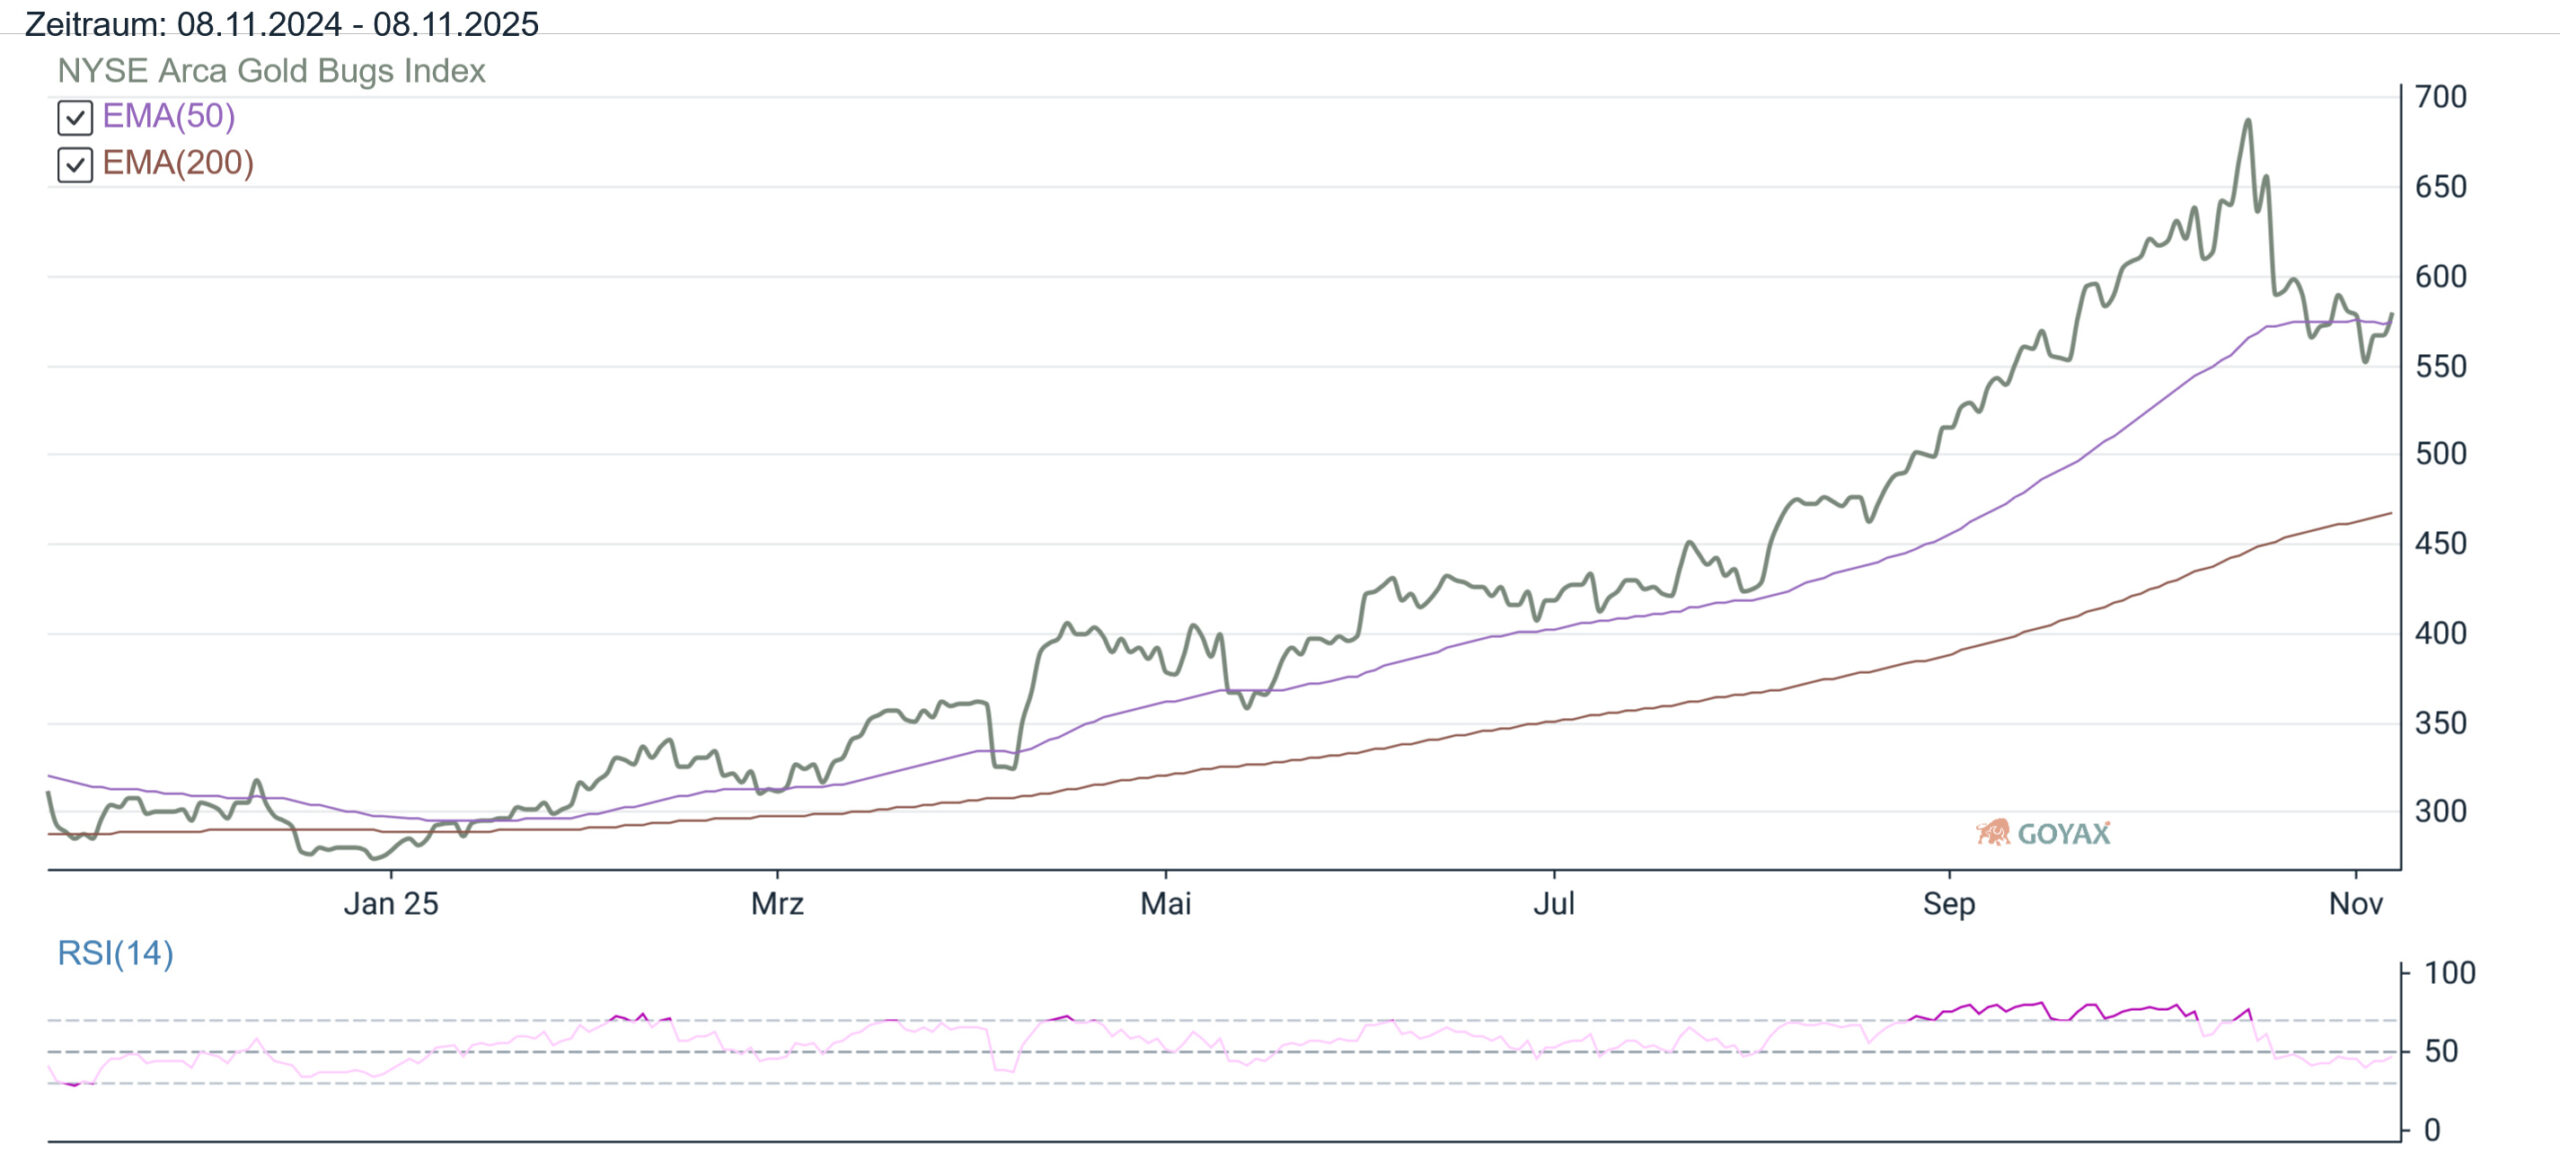The image size is (2560, 1152).
Task: Click the RSI axis 50 label
Action: pos(2441,1051)
